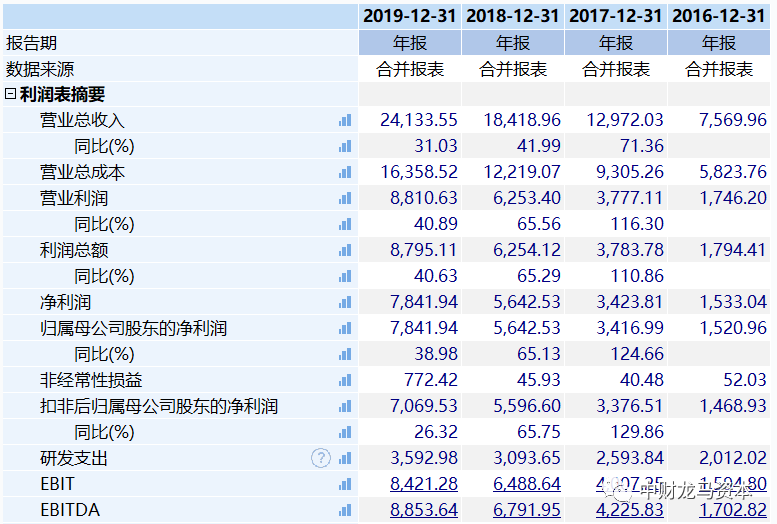Click revenue growth value 71.36
Viewport: 777px width, 524px height.
click(642, 146)
